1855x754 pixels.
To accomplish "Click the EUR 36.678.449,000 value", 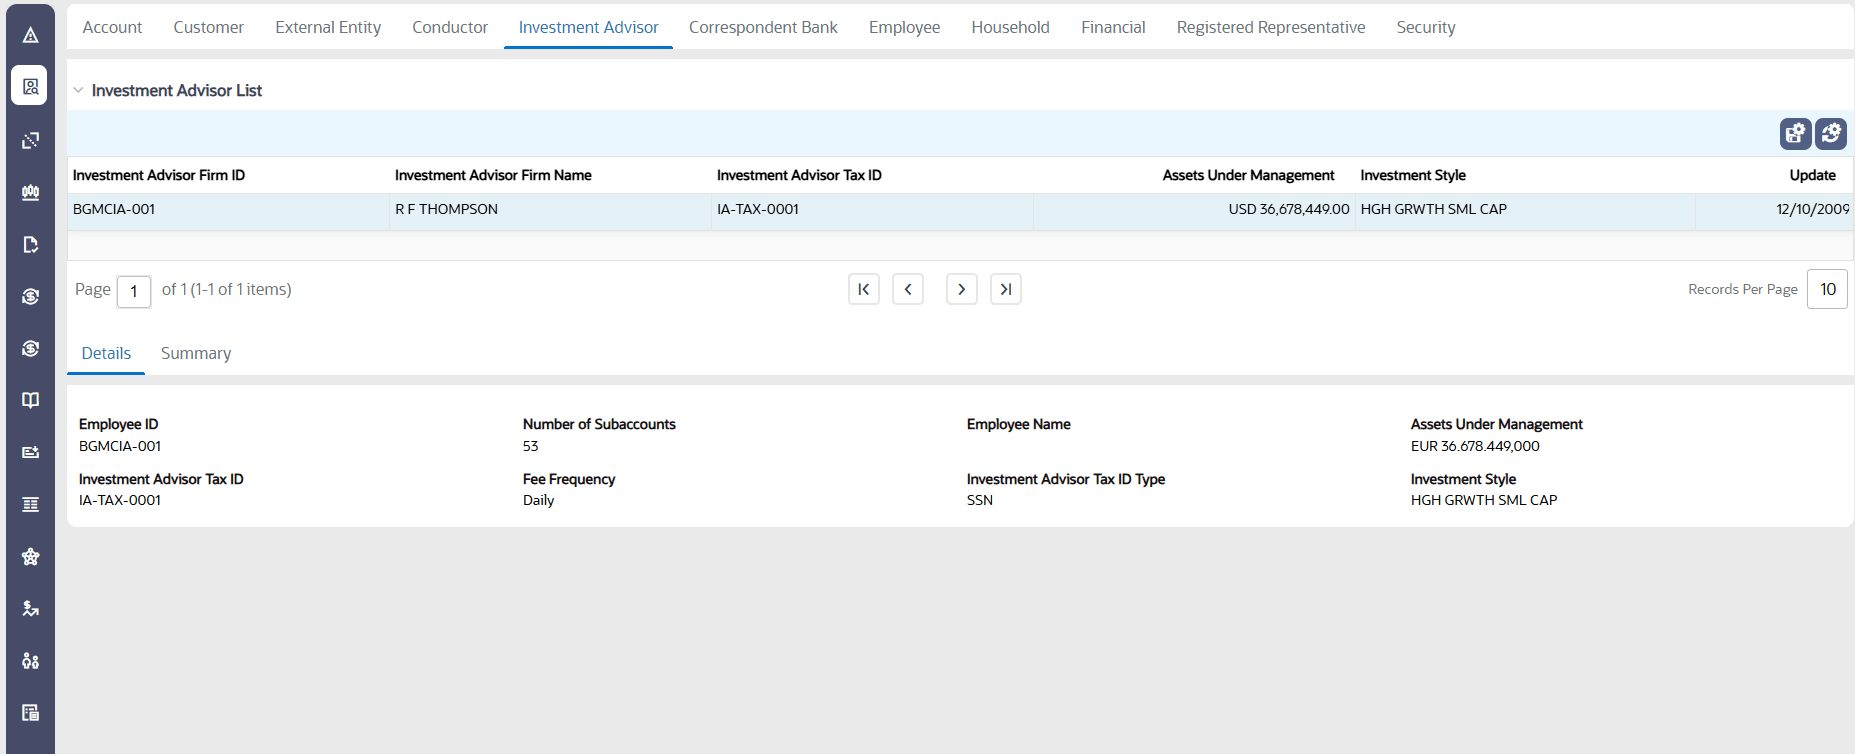I will tap(1475, 446).
